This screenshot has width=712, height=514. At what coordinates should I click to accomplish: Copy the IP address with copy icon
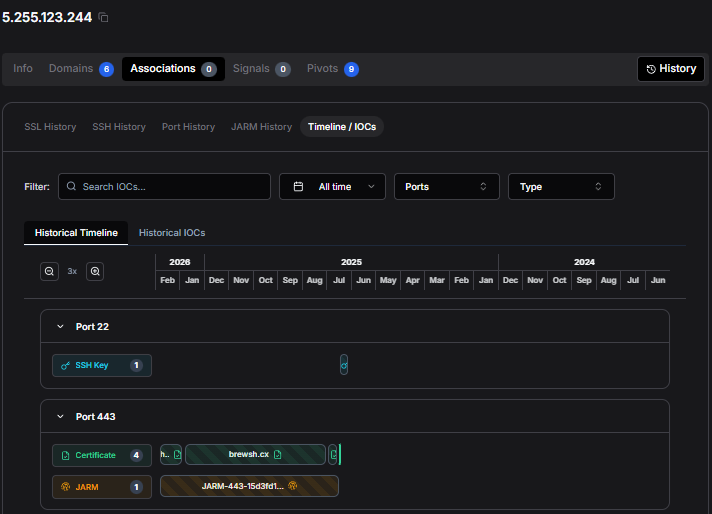(103, 18)
